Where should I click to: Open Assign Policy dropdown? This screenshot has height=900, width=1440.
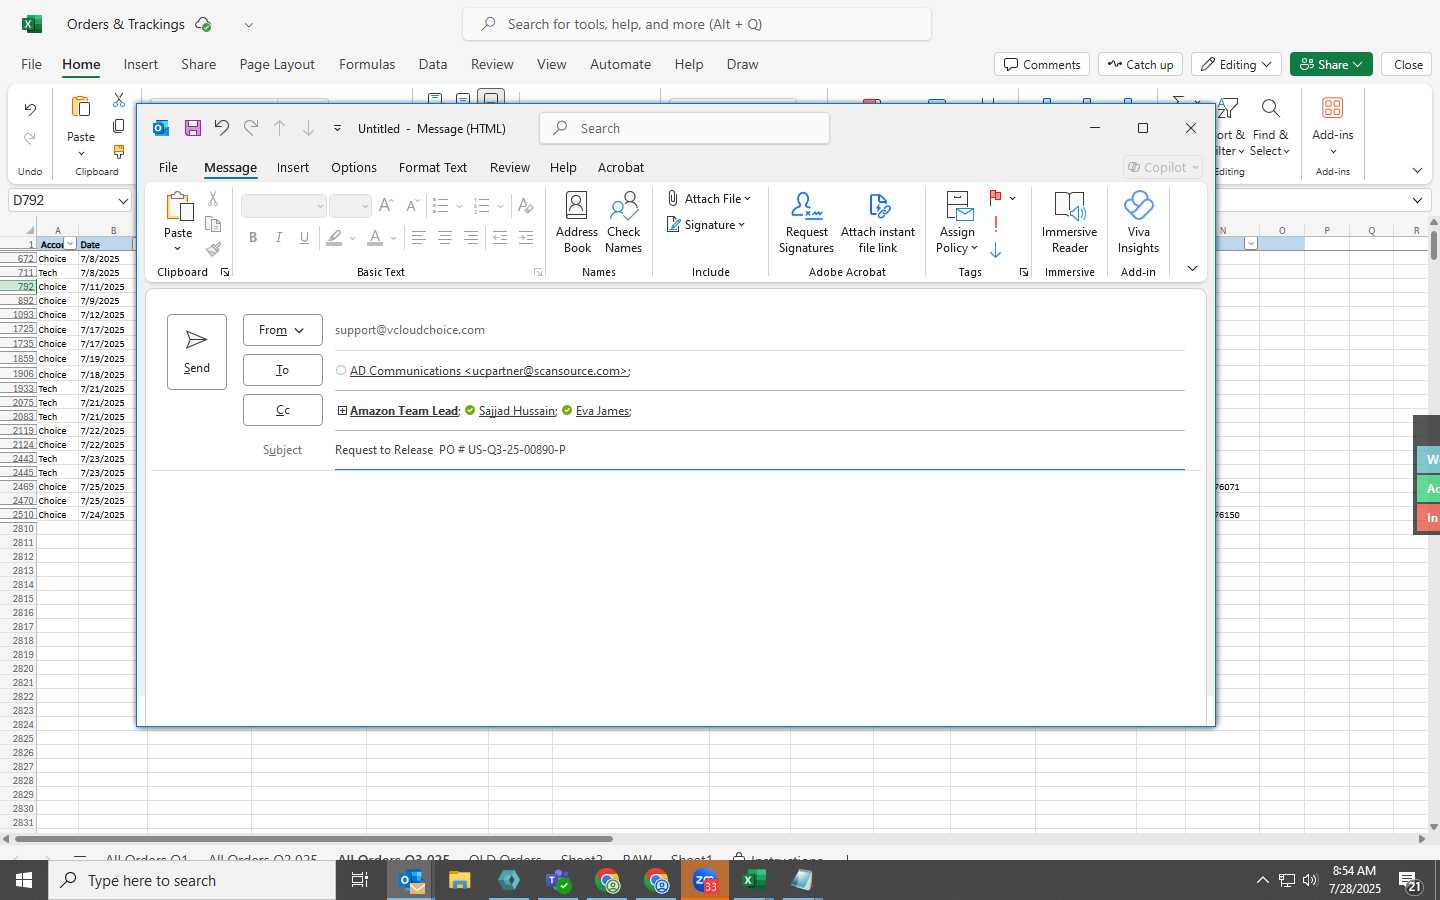tap(957, 223)
